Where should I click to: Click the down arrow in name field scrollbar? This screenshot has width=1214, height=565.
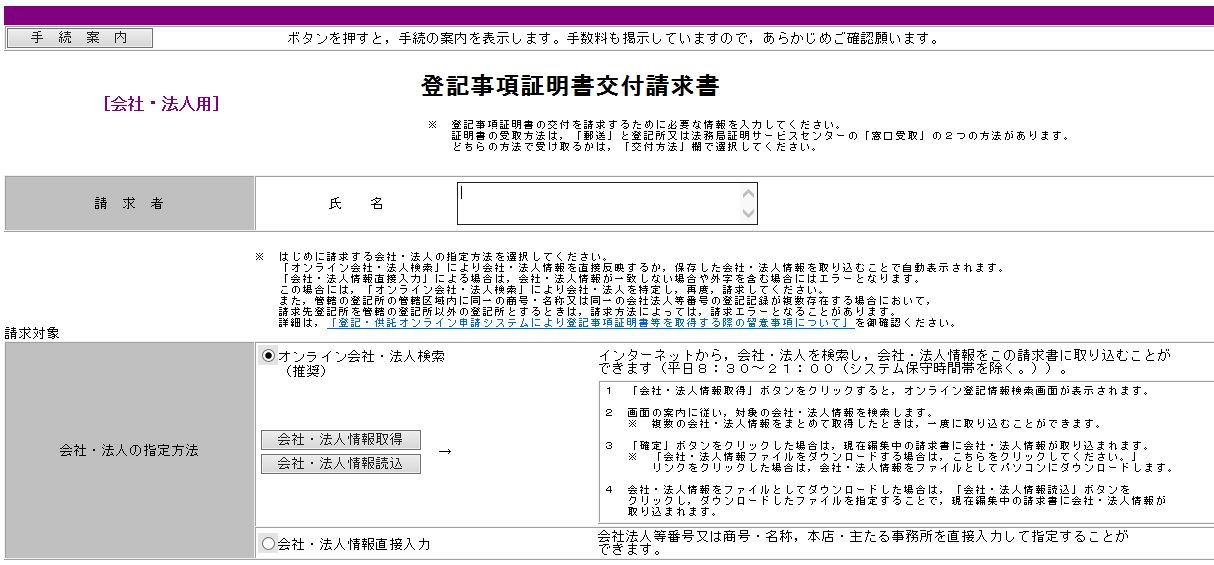[748, 214]
